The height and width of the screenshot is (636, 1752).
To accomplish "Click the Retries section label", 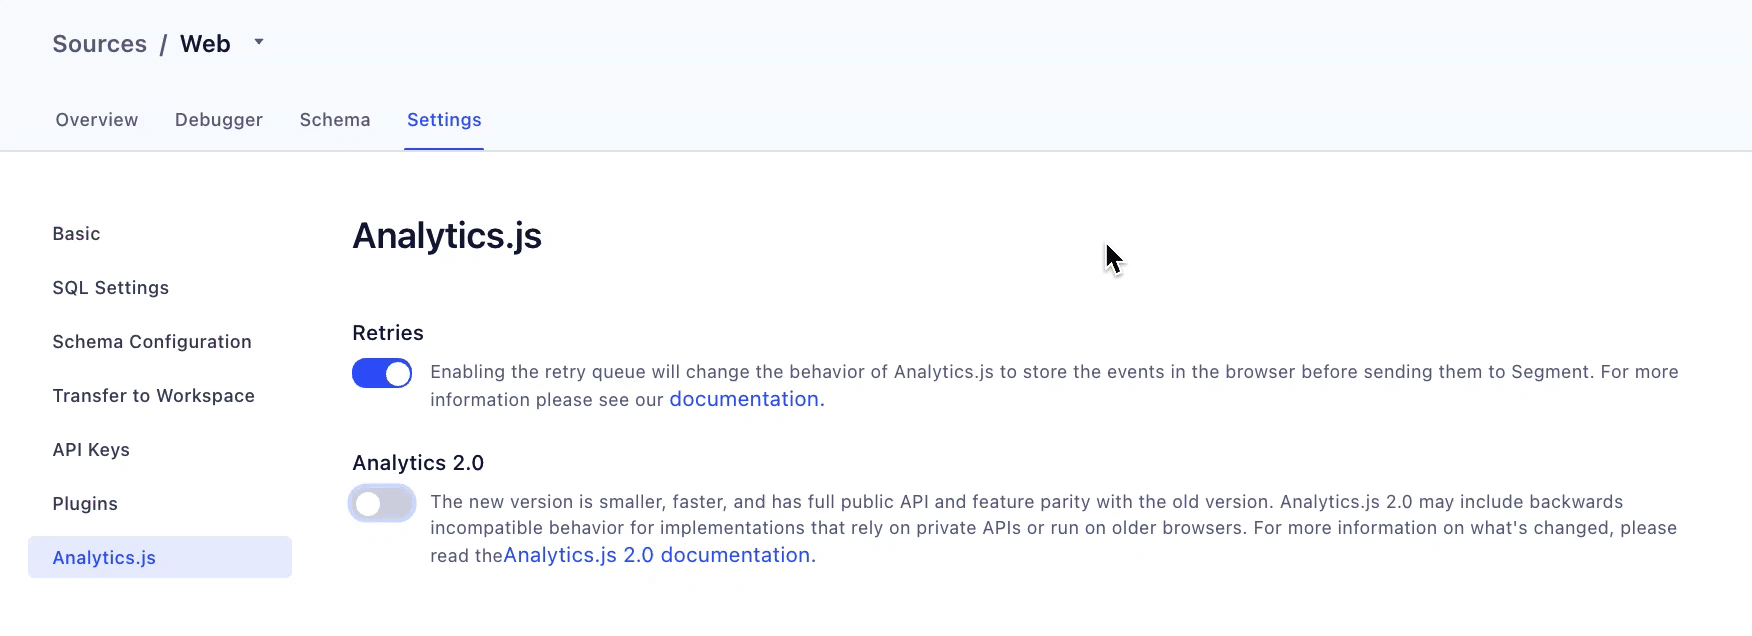I will [x=388, y=333].
